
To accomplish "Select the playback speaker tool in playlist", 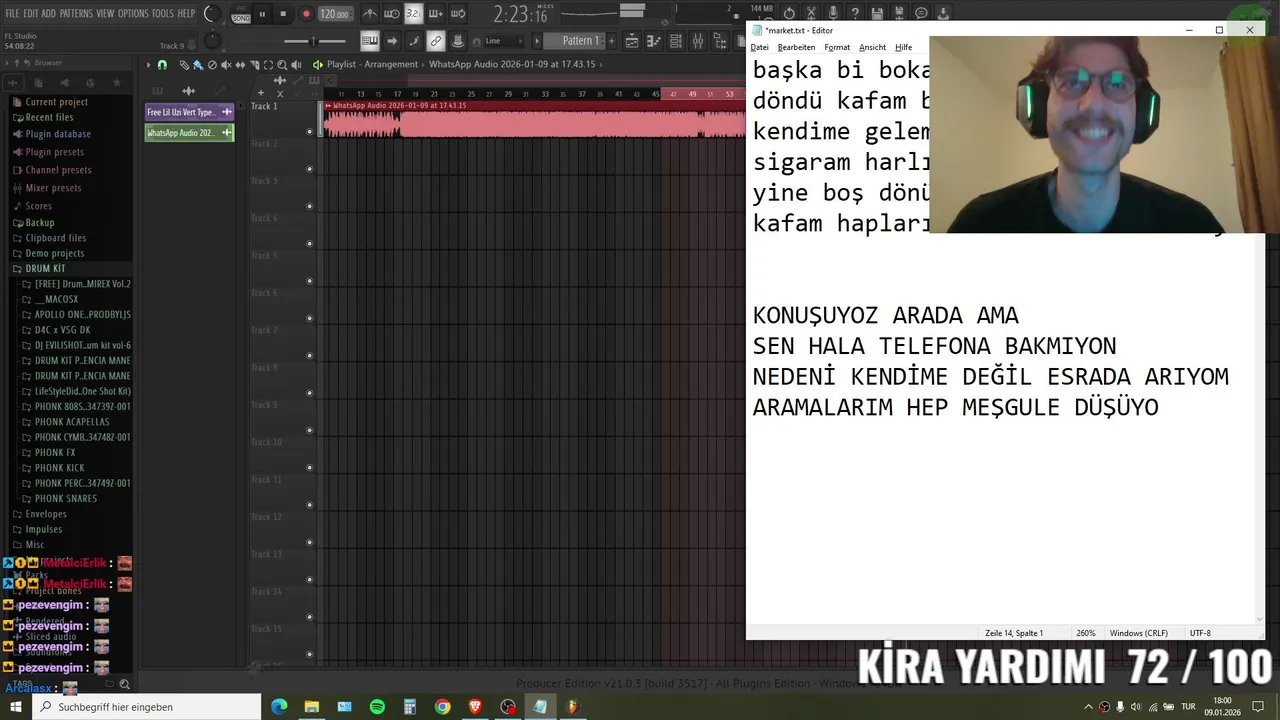I will 296,64.
